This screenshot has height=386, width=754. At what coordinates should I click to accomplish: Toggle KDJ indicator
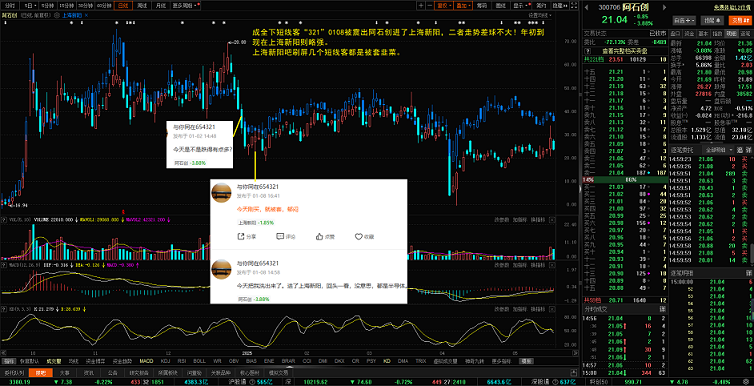coord(165,361)
